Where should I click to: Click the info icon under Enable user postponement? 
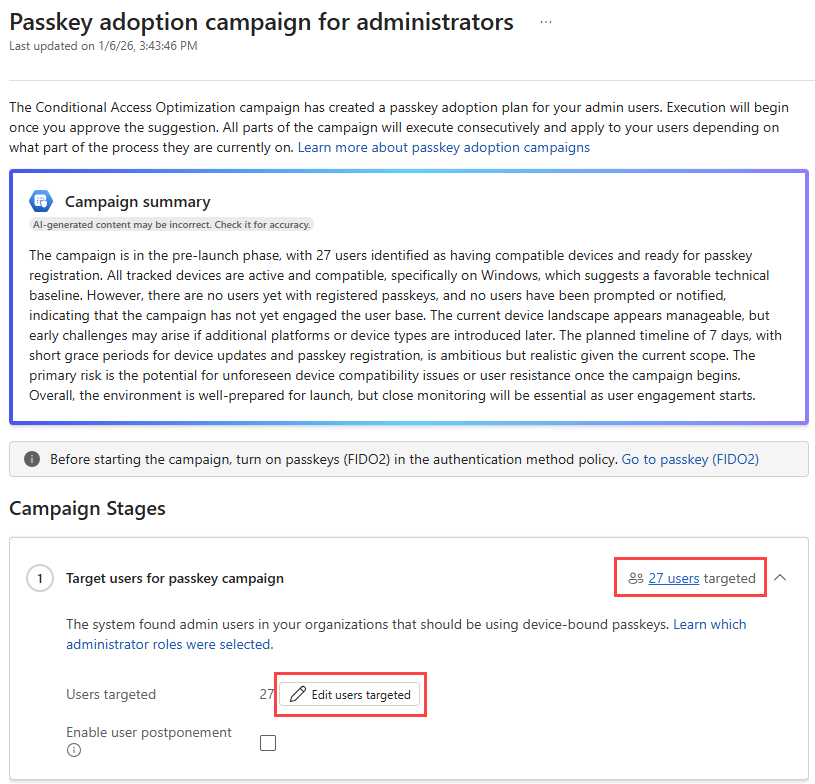(x=72, y=750)
